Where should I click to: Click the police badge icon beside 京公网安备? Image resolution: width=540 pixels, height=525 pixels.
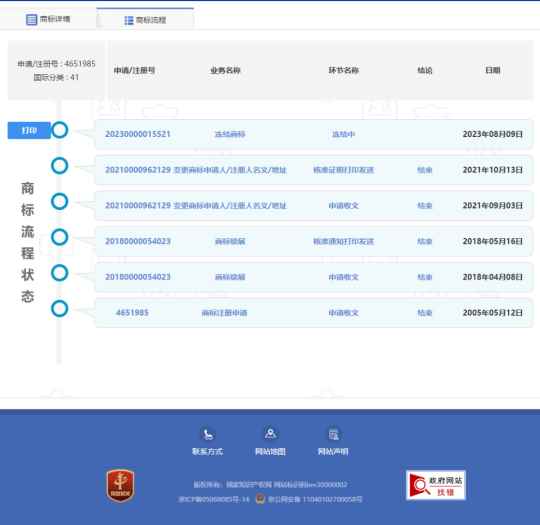click(x=260, y=498)
